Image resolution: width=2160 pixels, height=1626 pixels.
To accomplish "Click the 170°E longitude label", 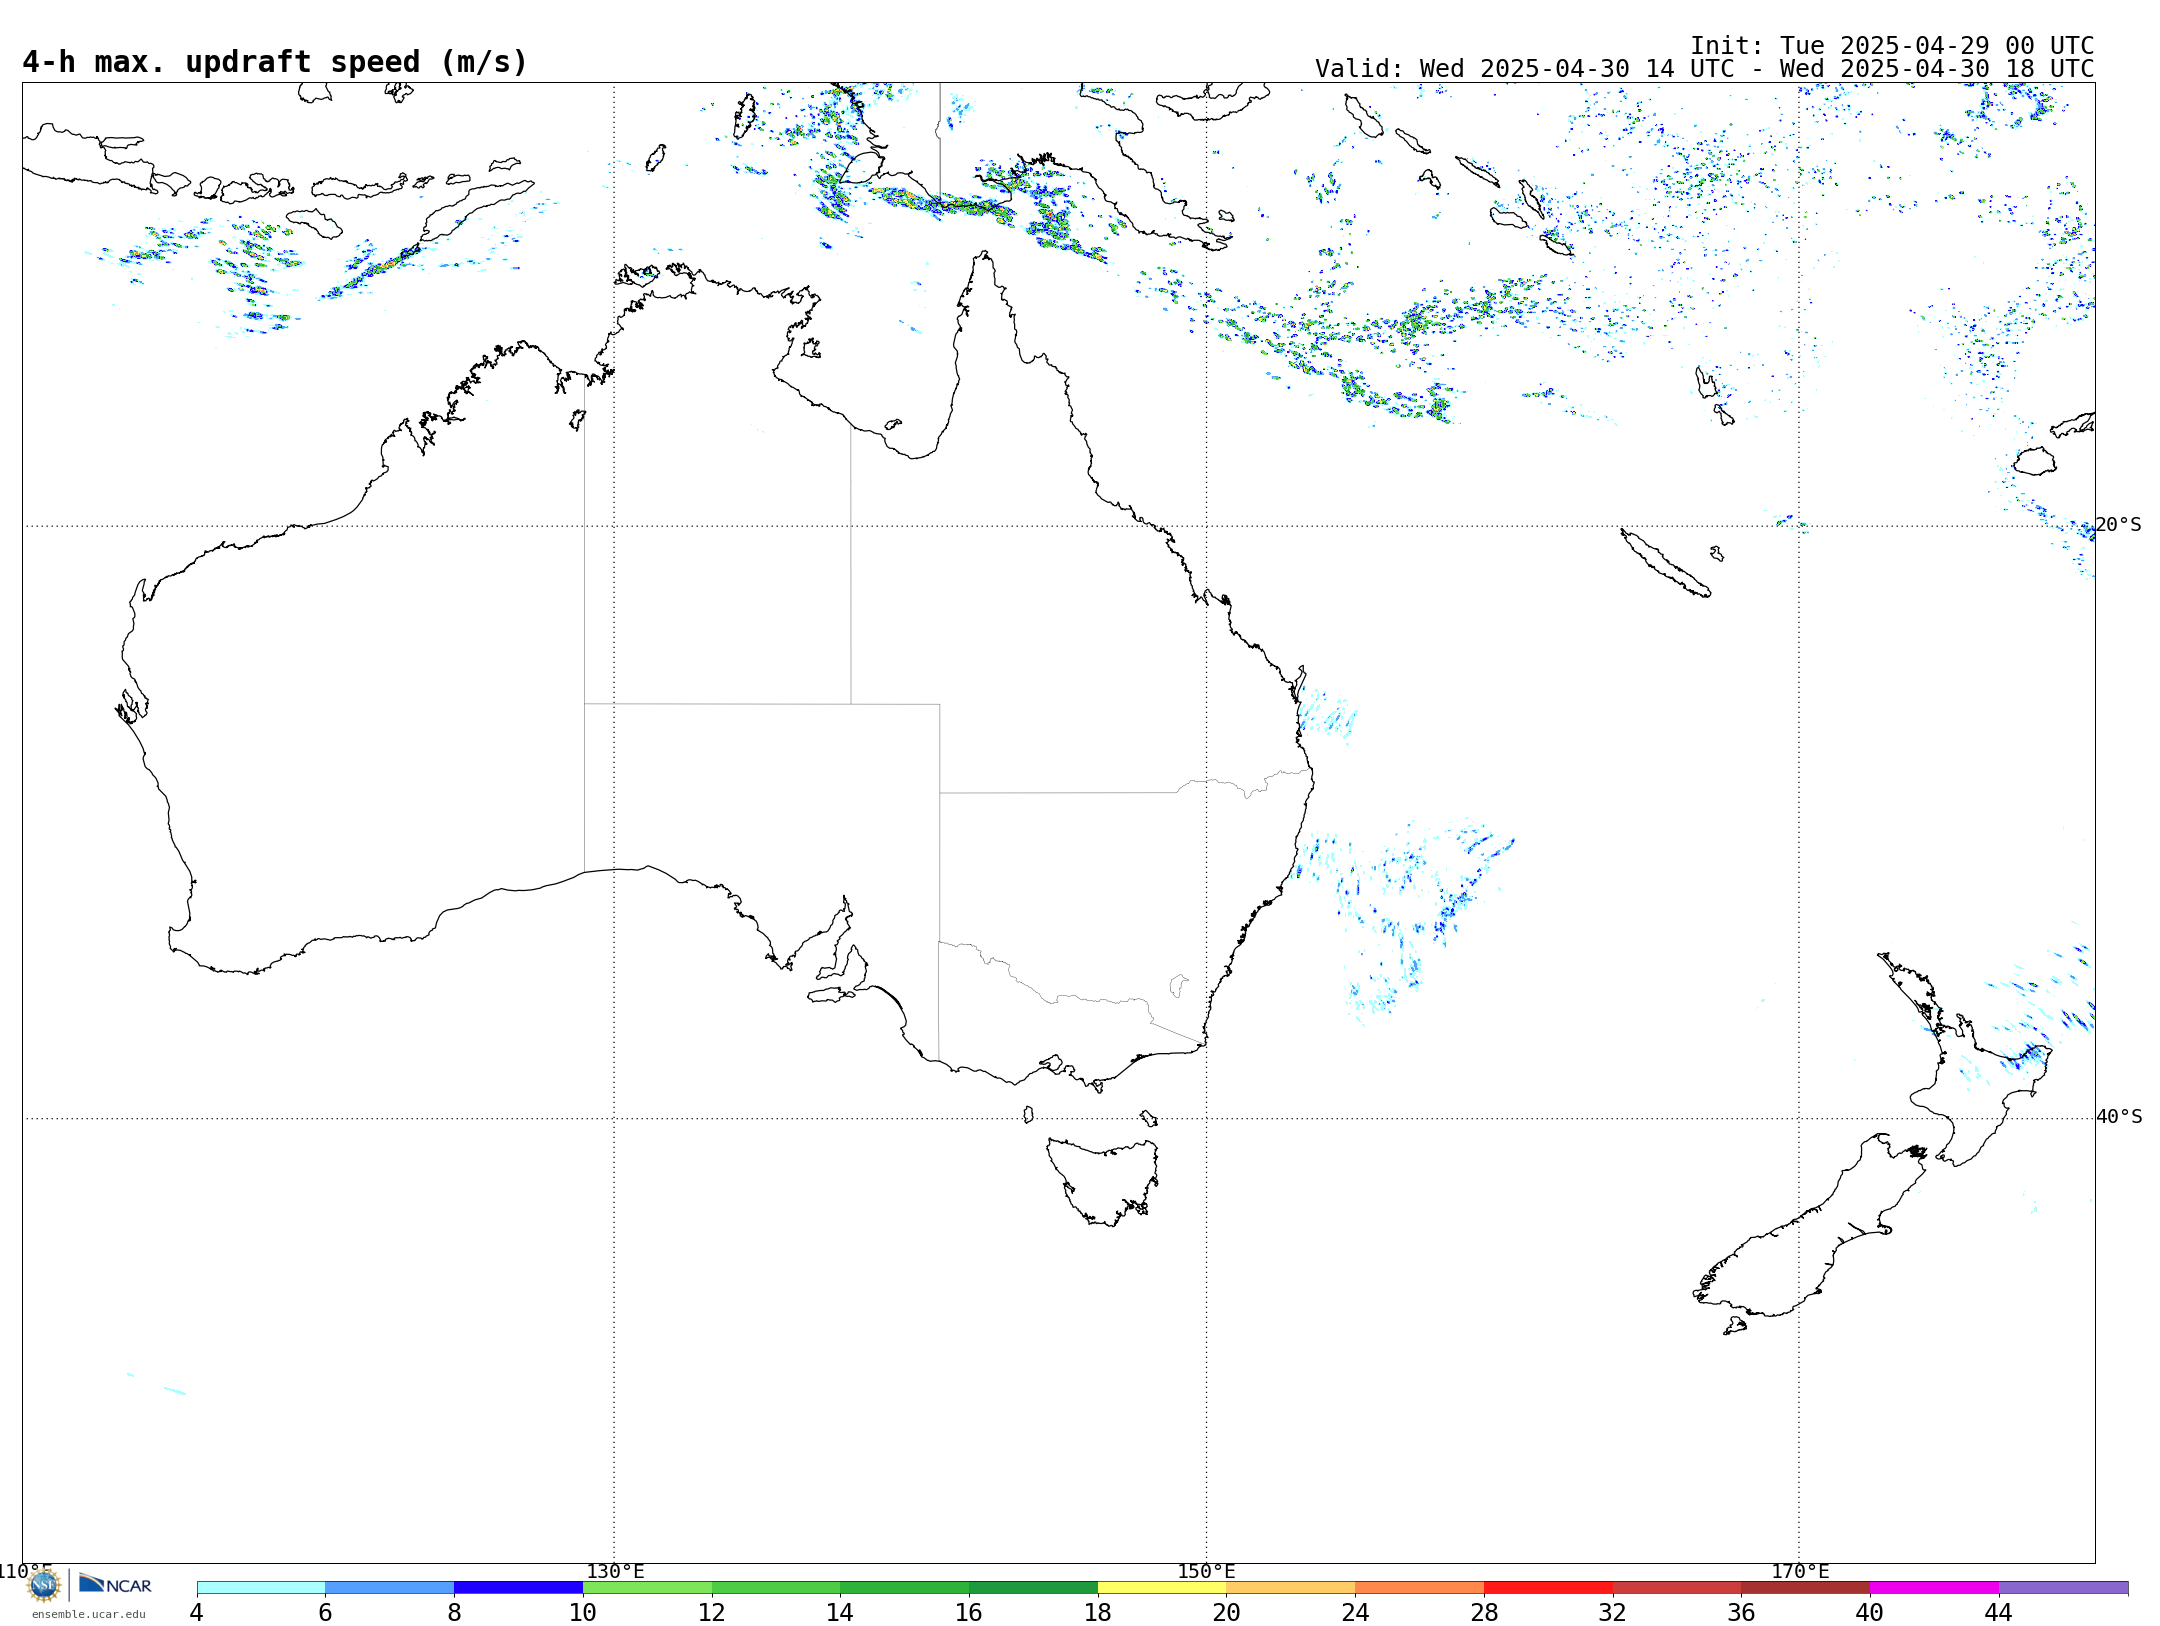I will (1800, 1571).
